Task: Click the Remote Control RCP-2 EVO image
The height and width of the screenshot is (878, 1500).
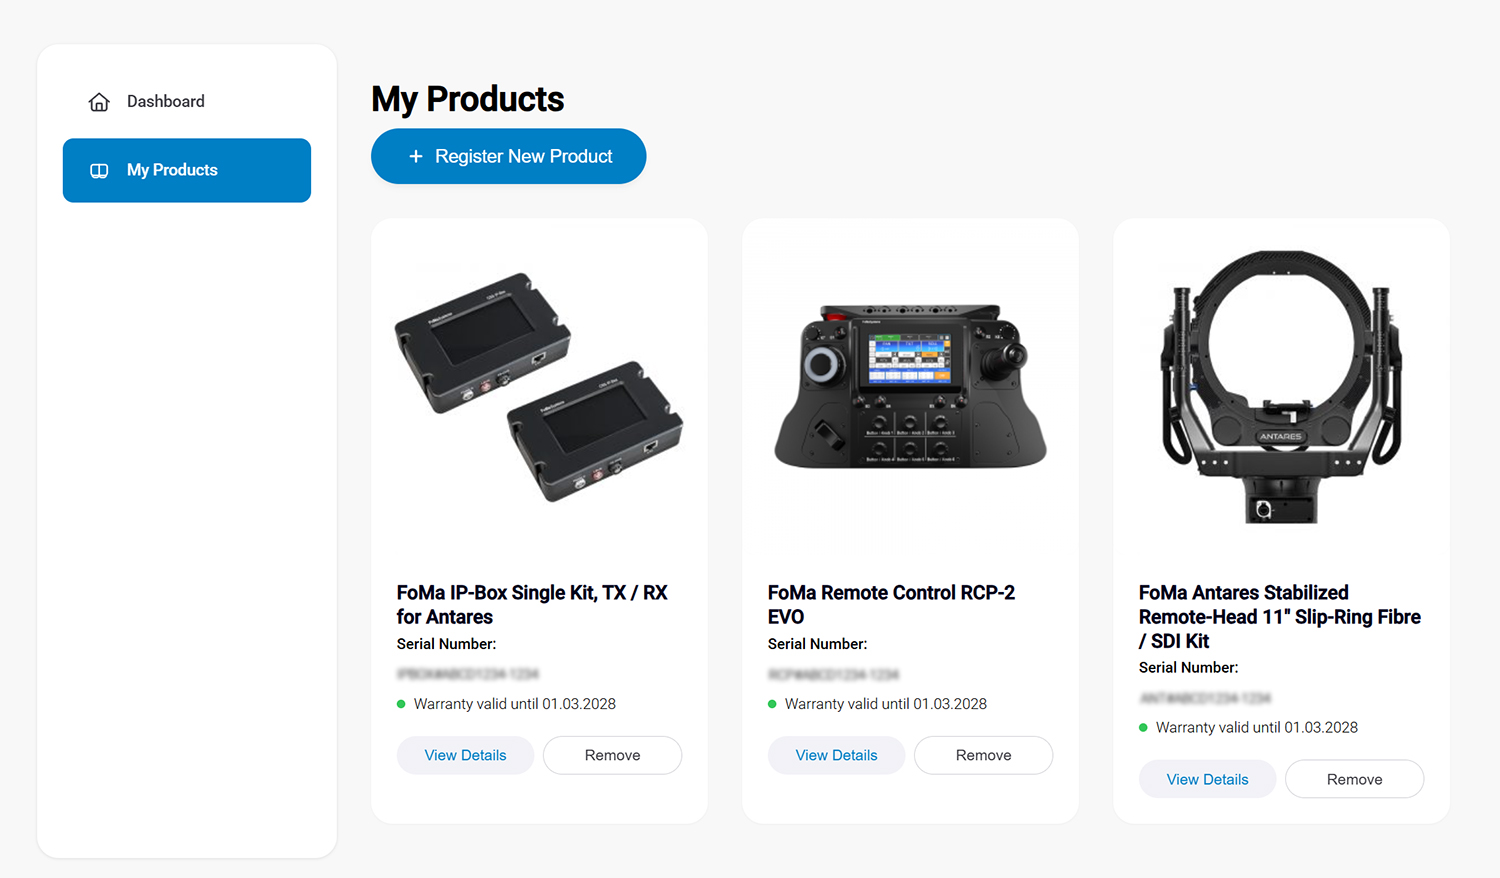Action: (x=910, y=387)
